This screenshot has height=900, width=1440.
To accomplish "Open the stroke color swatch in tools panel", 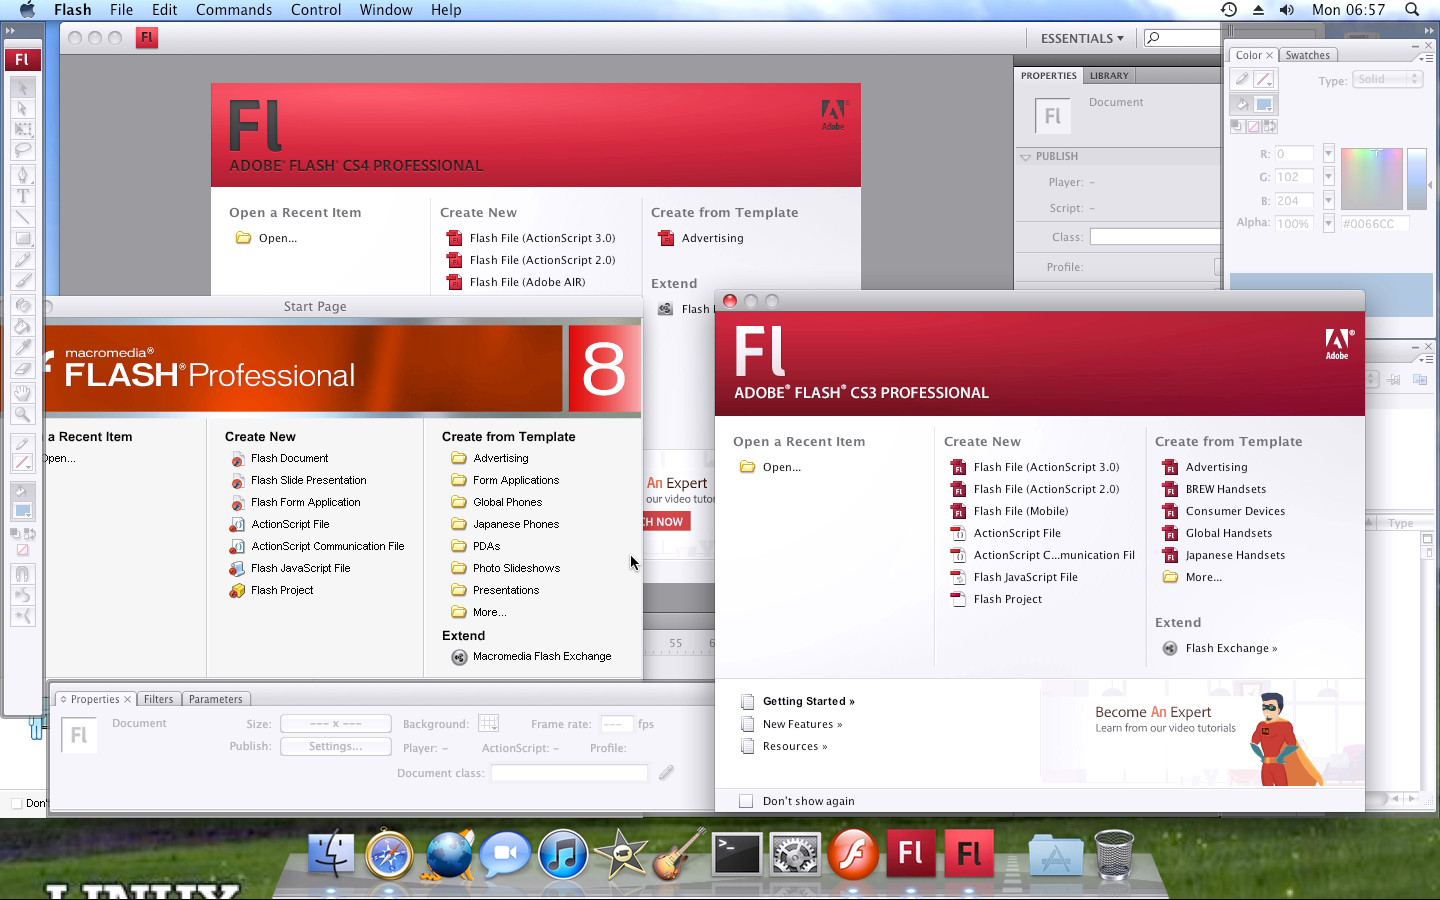I will pos(22,463).
